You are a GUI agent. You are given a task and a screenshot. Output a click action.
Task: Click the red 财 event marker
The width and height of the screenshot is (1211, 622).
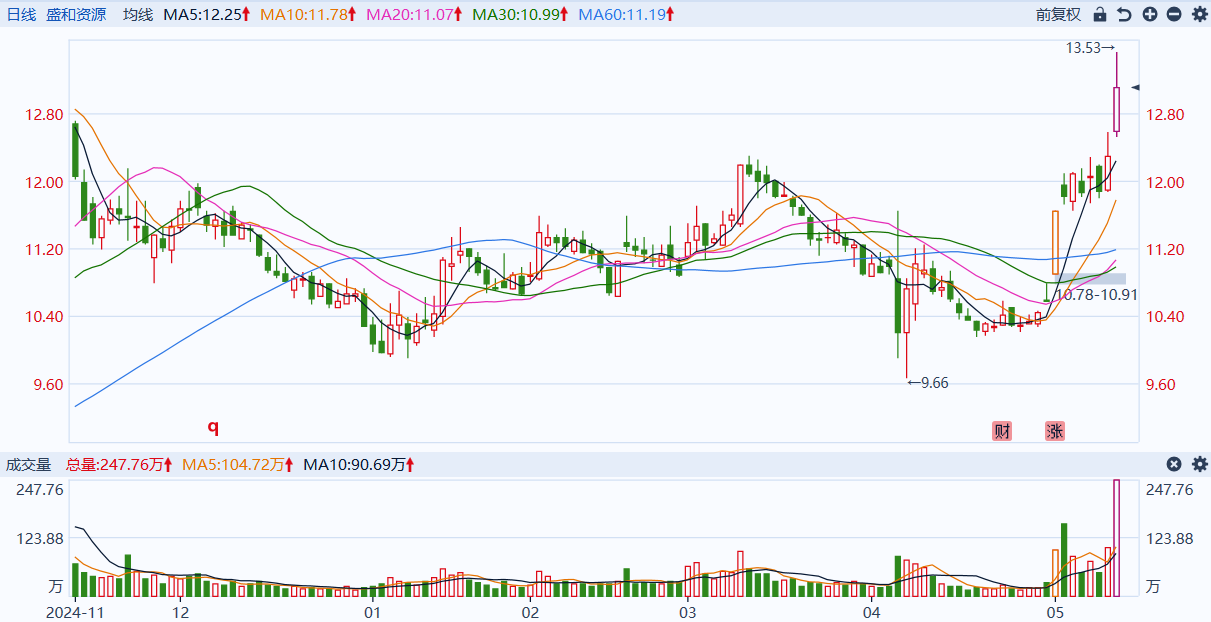point(1002,431)
